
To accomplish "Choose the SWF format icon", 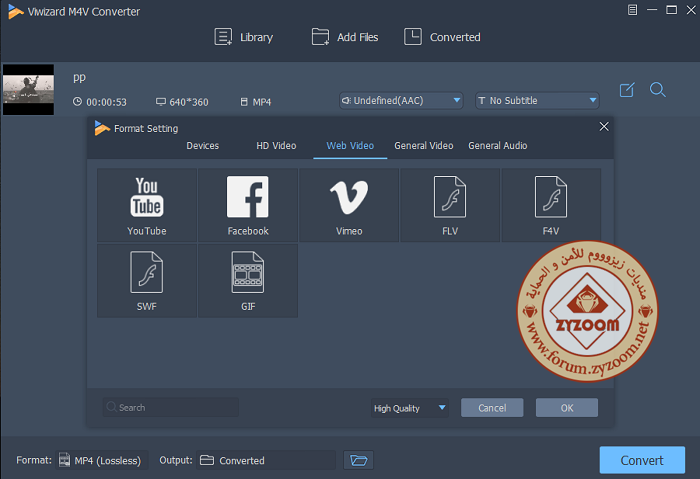I will click(x=146, y=272).
